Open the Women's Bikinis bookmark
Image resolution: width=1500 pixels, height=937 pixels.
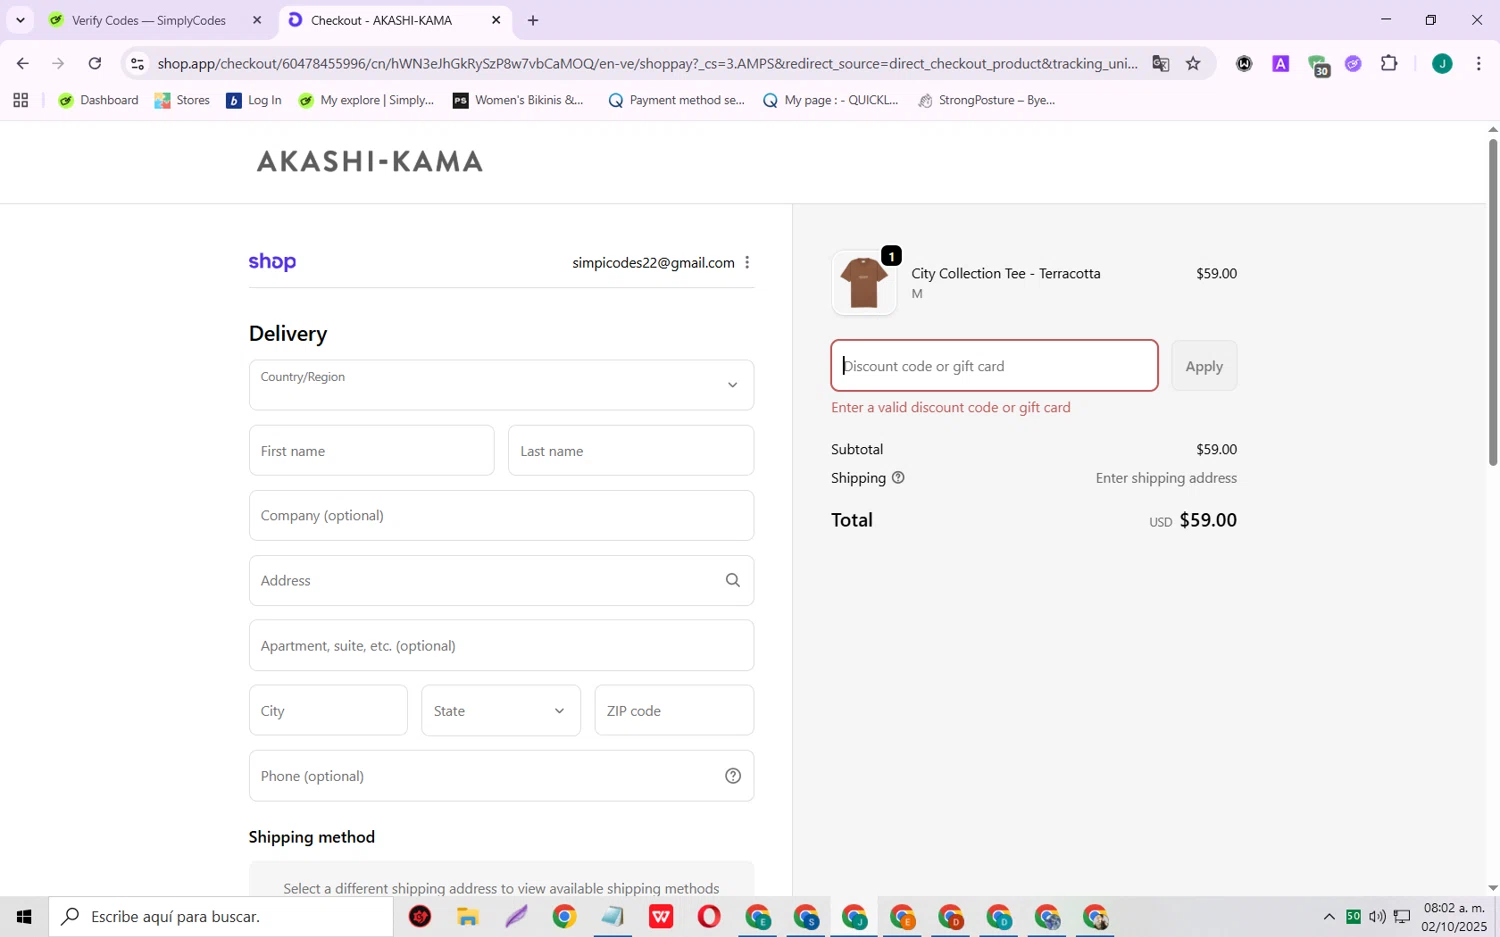pos(518,100)
